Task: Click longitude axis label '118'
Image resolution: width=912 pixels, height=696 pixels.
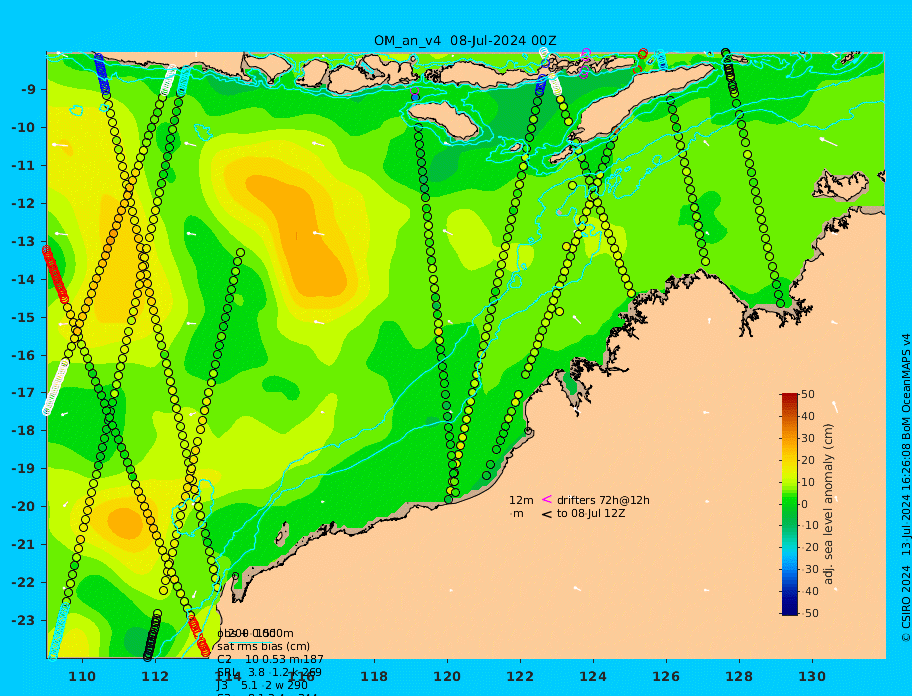Action: coord(374,677)
